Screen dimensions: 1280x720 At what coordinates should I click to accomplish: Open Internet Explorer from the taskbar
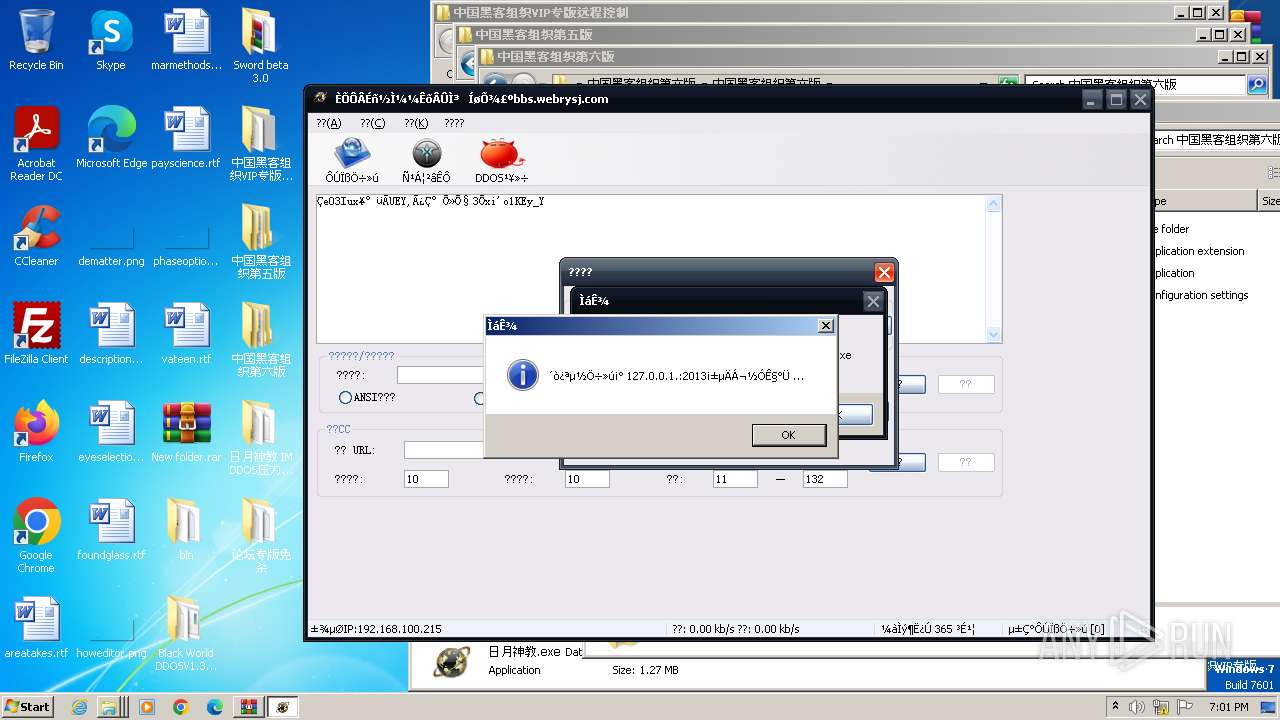(x=80, y=707)
